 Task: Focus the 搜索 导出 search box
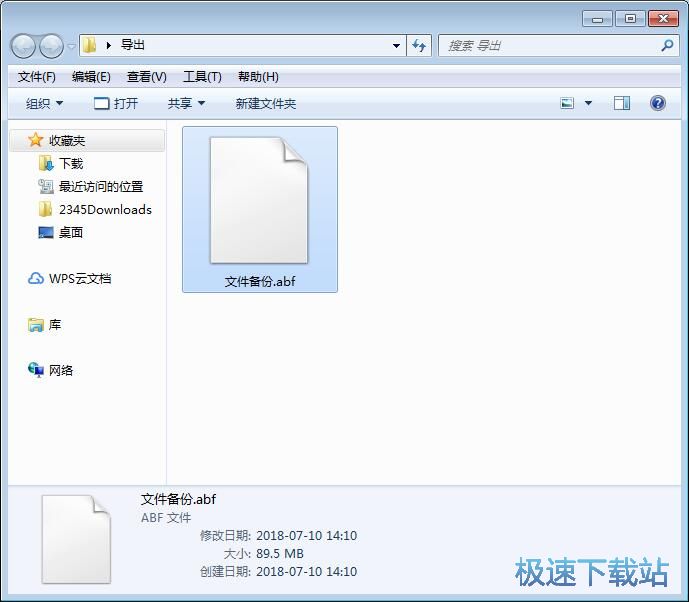click(558, 46)
